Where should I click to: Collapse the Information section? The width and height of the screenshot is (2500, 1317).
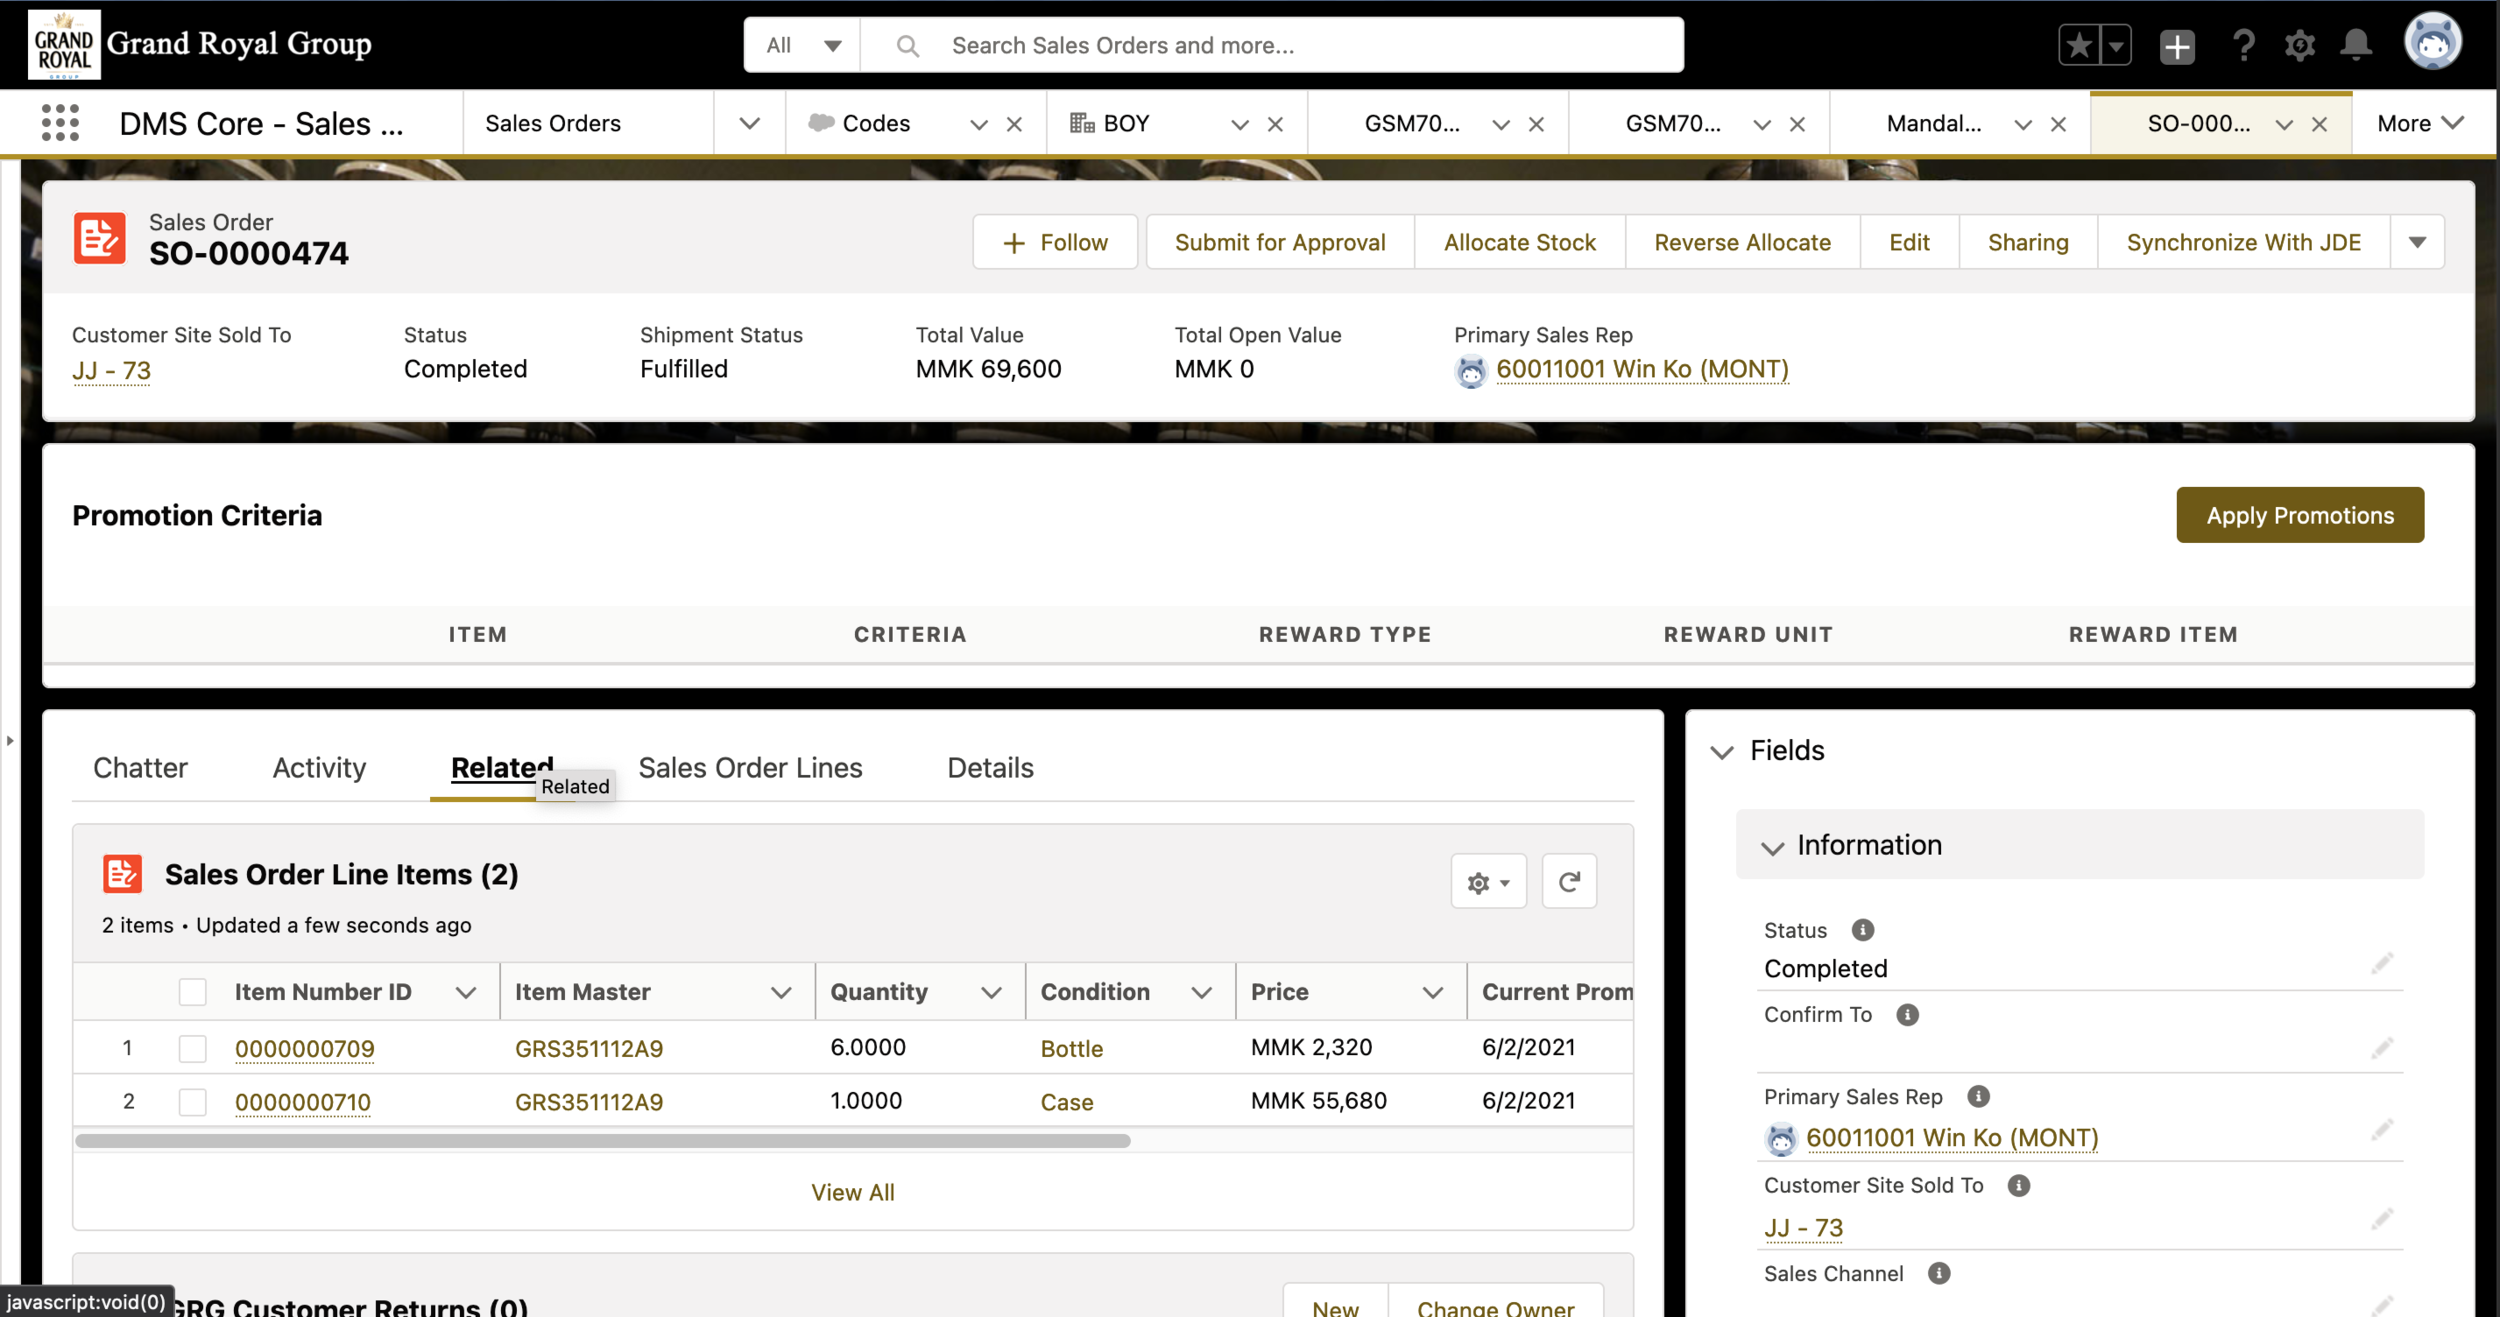click(1772, 847)
